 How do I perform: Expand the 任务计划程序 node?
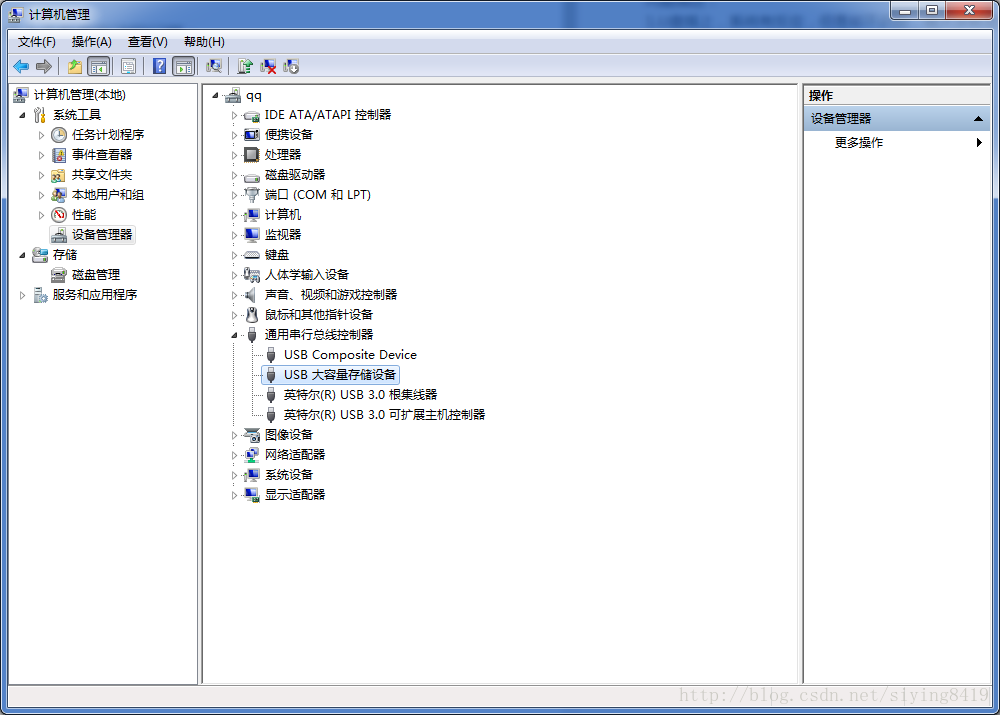click(x=41, y=135)
